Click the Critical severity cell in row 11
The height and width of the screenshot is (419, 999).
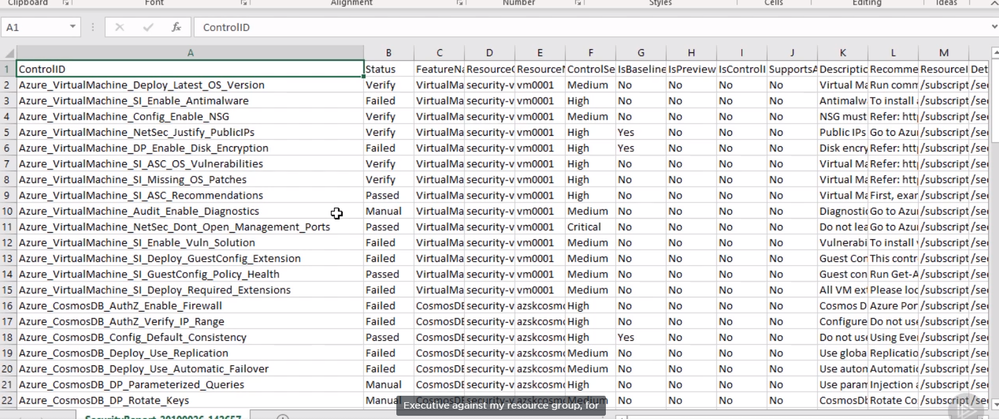pyautogui.click(x=591, y=227)
